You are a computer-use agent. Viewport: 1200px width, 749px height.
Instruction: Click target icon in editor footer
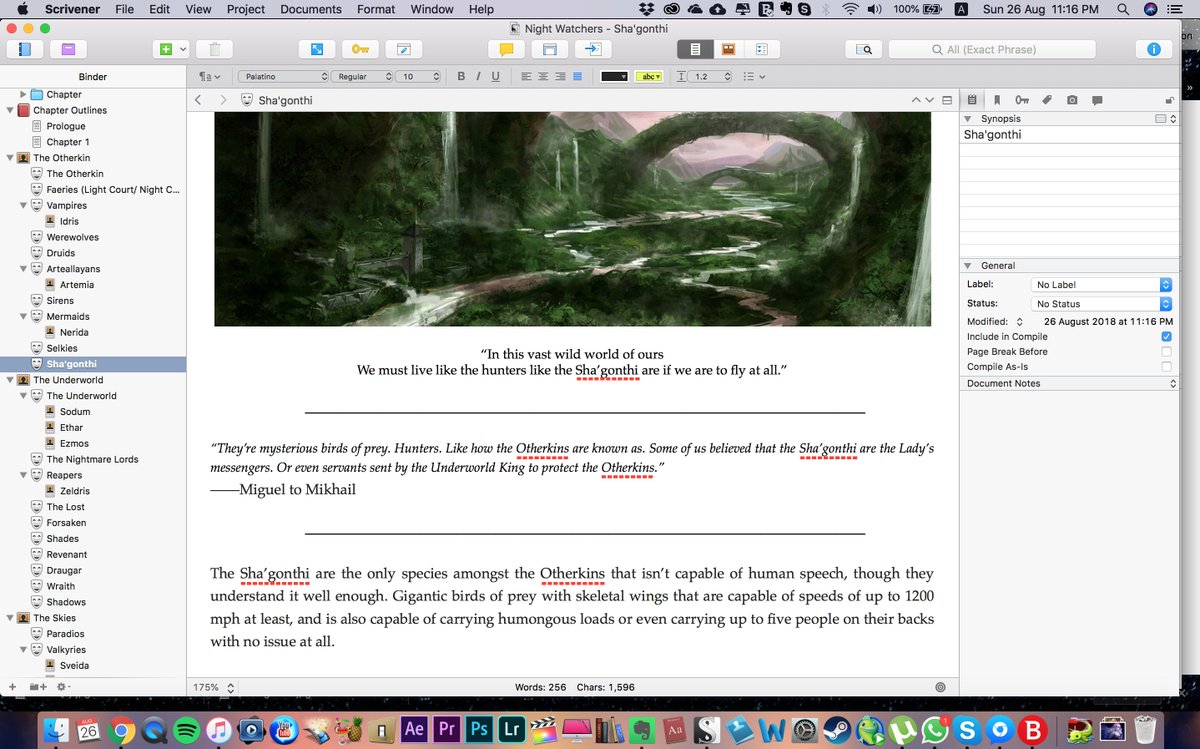(940, 687)
